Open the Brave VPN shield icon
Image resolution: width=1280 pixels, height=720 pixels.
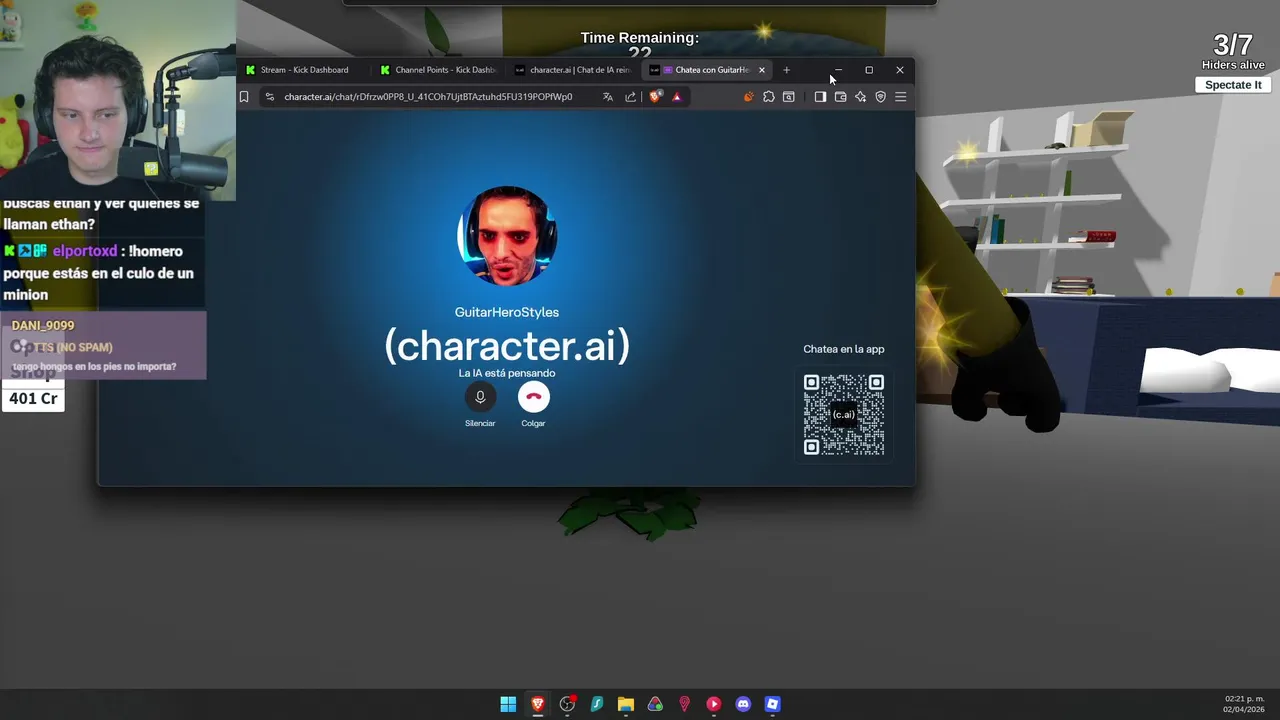tap(880, 97)
